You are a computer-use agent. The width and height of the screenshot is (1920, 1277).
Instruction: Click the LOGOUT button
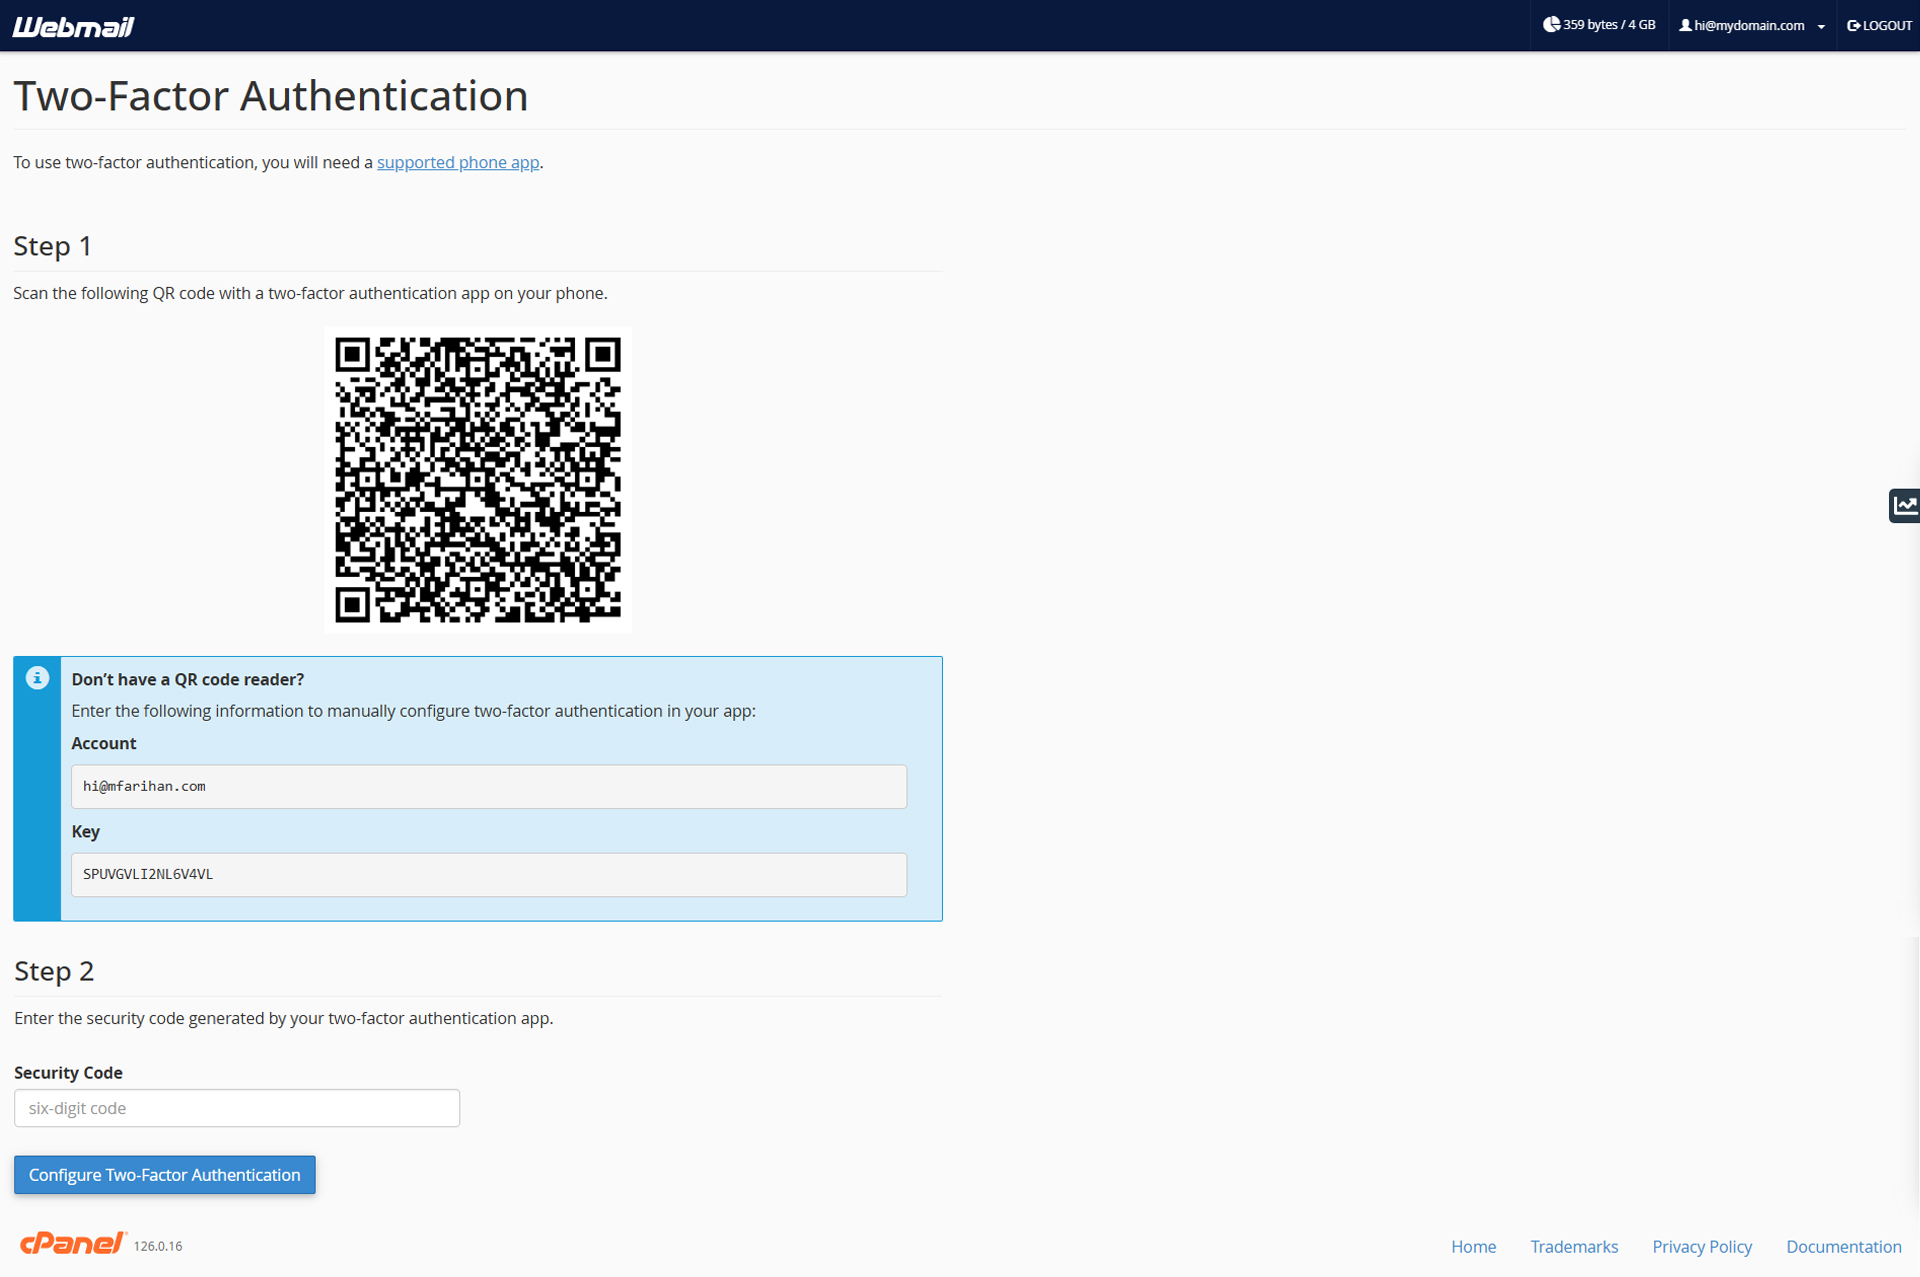tap(1879, 26)
